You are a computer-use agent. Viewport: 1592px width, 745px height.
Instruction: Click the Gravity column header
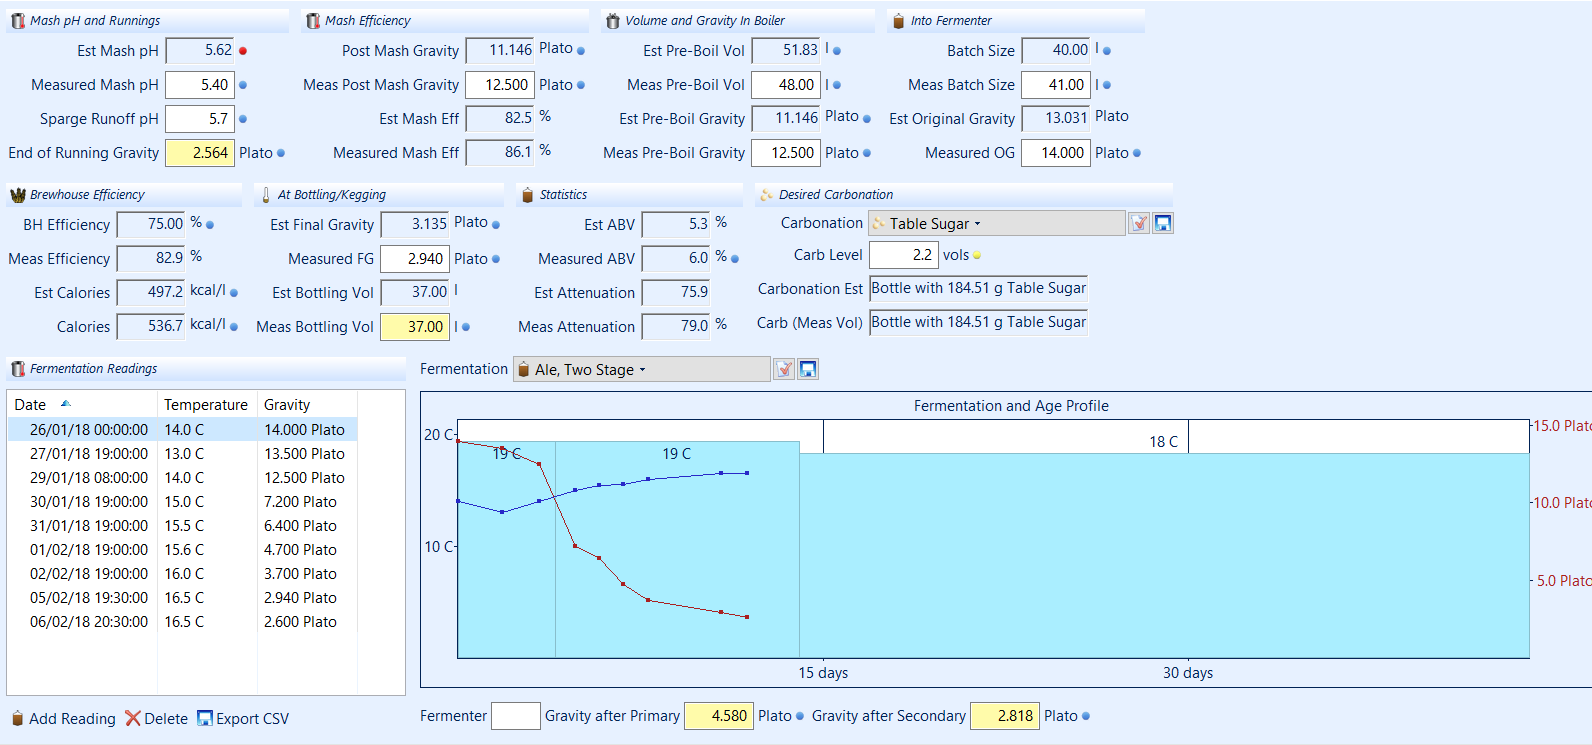click(287, 404)
